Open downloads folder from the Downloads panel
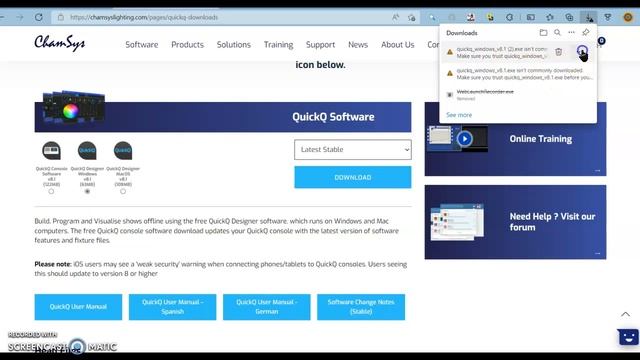 (x=543, y=32)
